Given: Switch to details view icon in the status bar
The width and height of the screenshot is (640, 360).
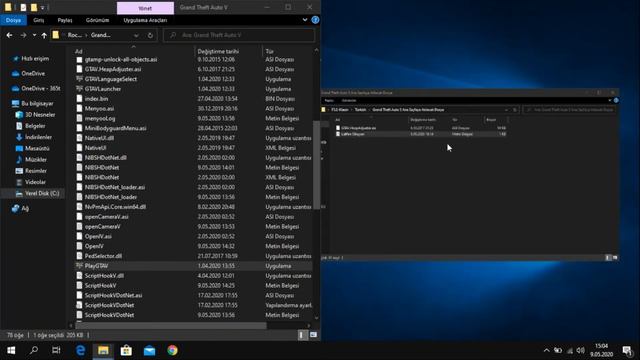Looking at the screenshot, I should click(x=302, y=335).
